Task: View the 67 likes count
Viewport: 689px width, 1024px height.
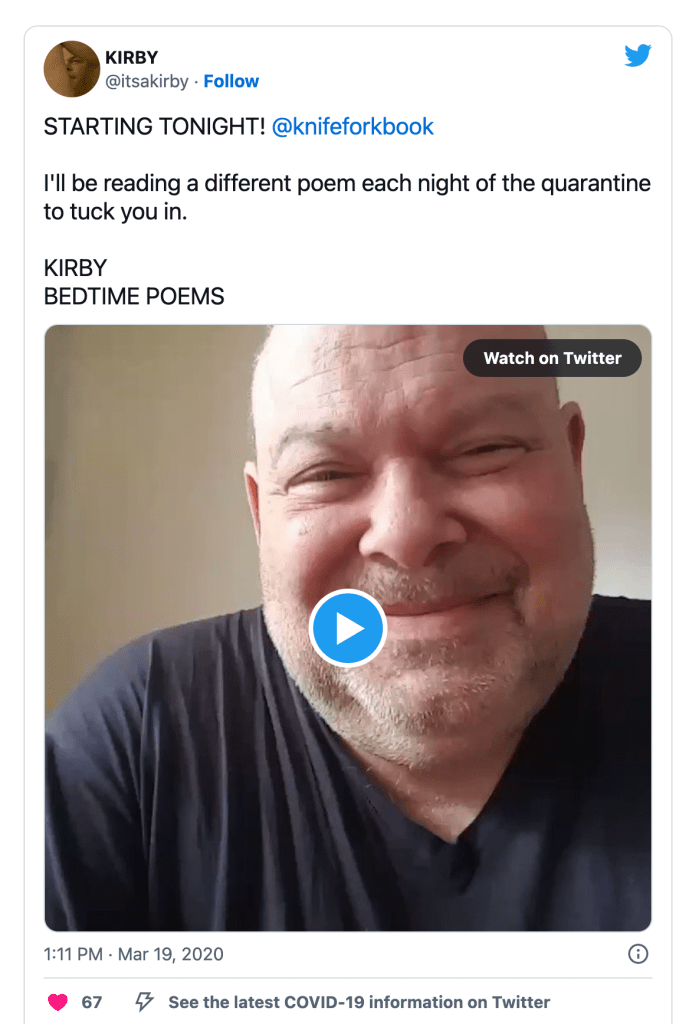Action: [92, 1002]
